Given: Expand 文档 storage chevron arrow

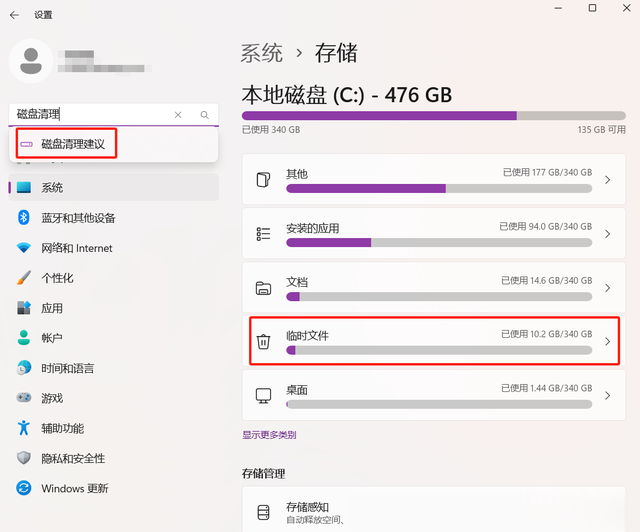Looking at the screenshot, I should (607, 288).
